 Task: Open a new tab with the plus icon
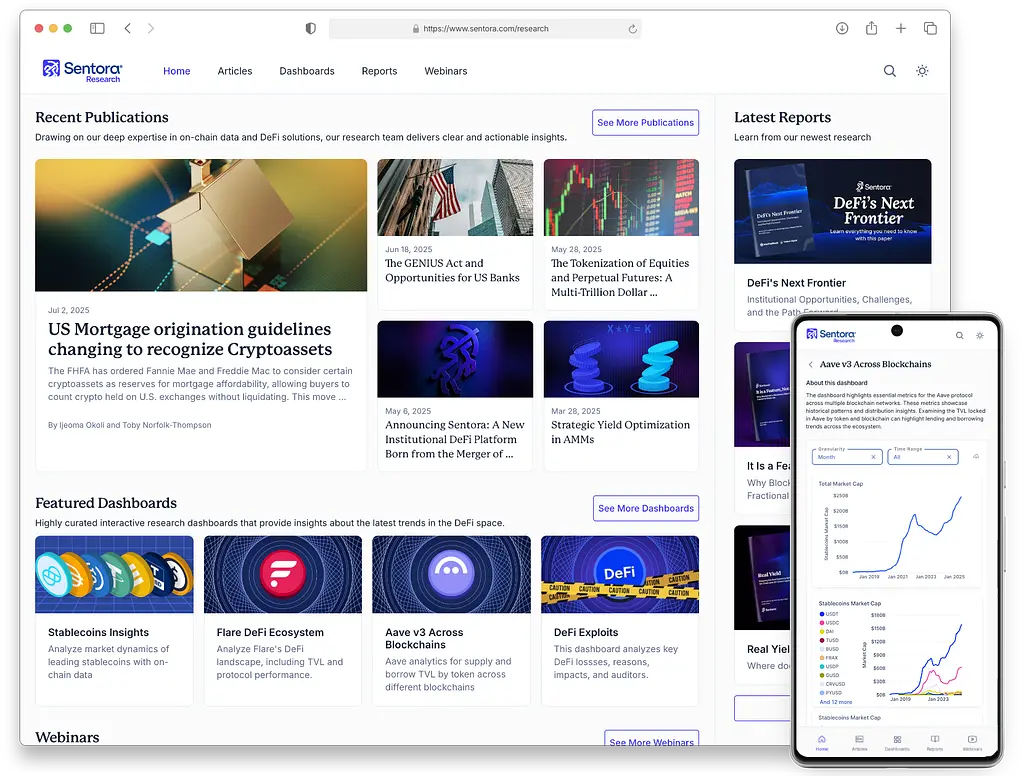pyautogui.click(x=901, y=28)
